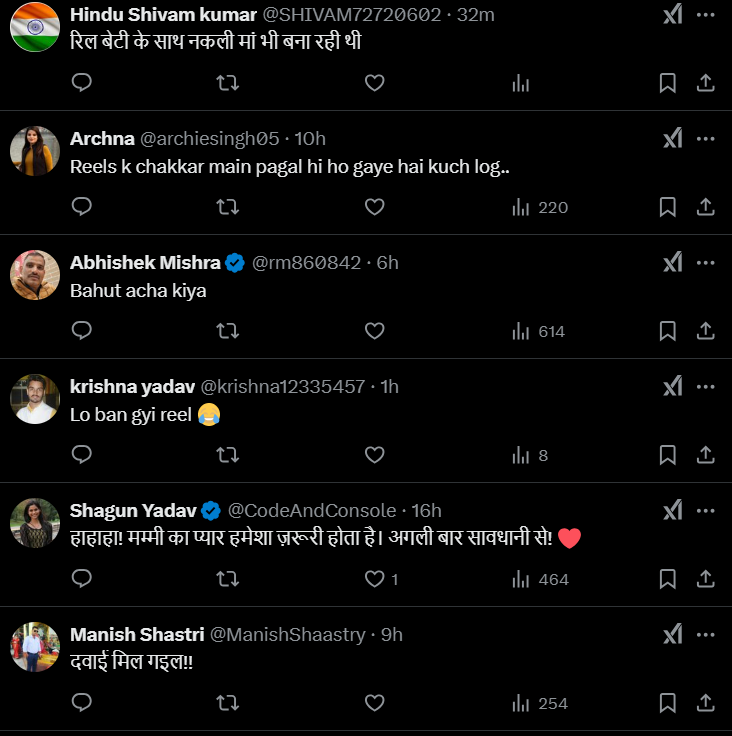Share Manish Shastri's tweet
732x736 pixels.
coord(705,703)
